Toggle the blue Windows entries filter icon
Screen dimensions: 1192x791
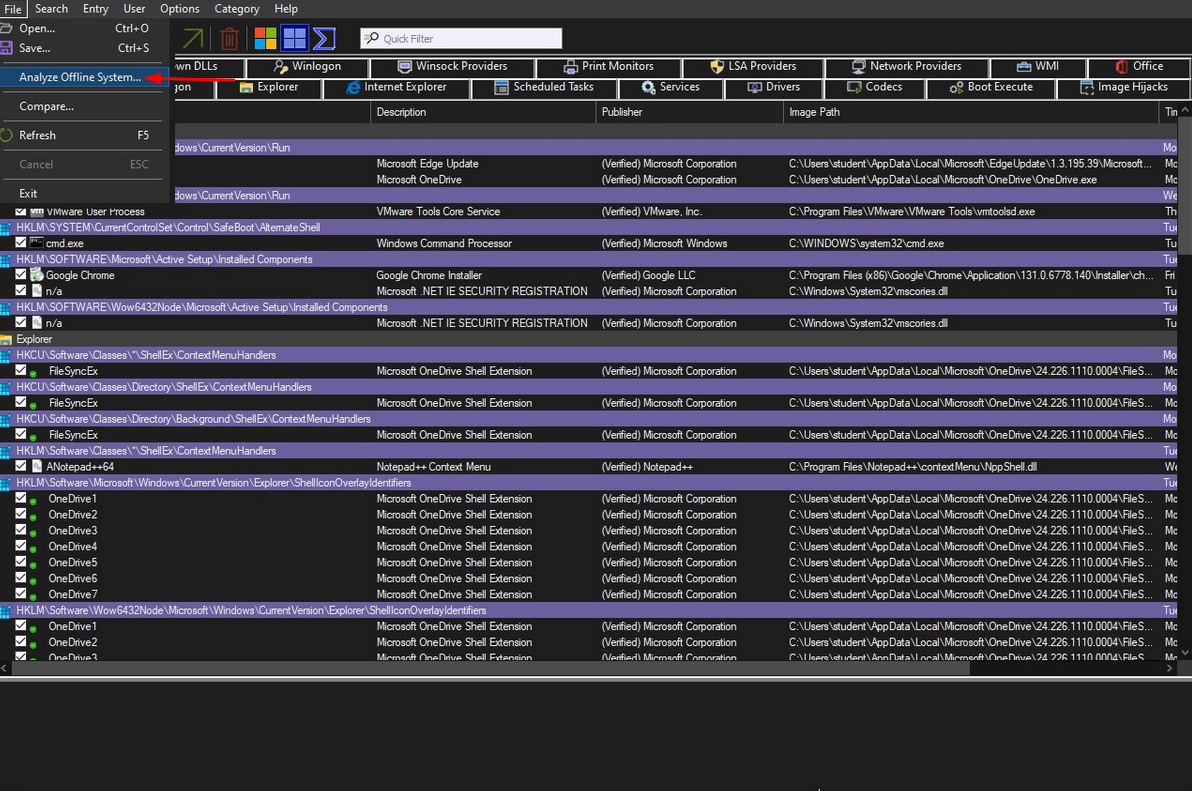(x=294, y=38)
